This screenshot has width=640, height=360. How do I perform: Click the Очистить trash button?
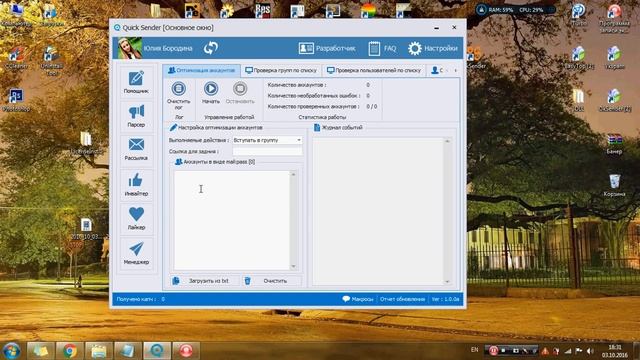point(271,281)
